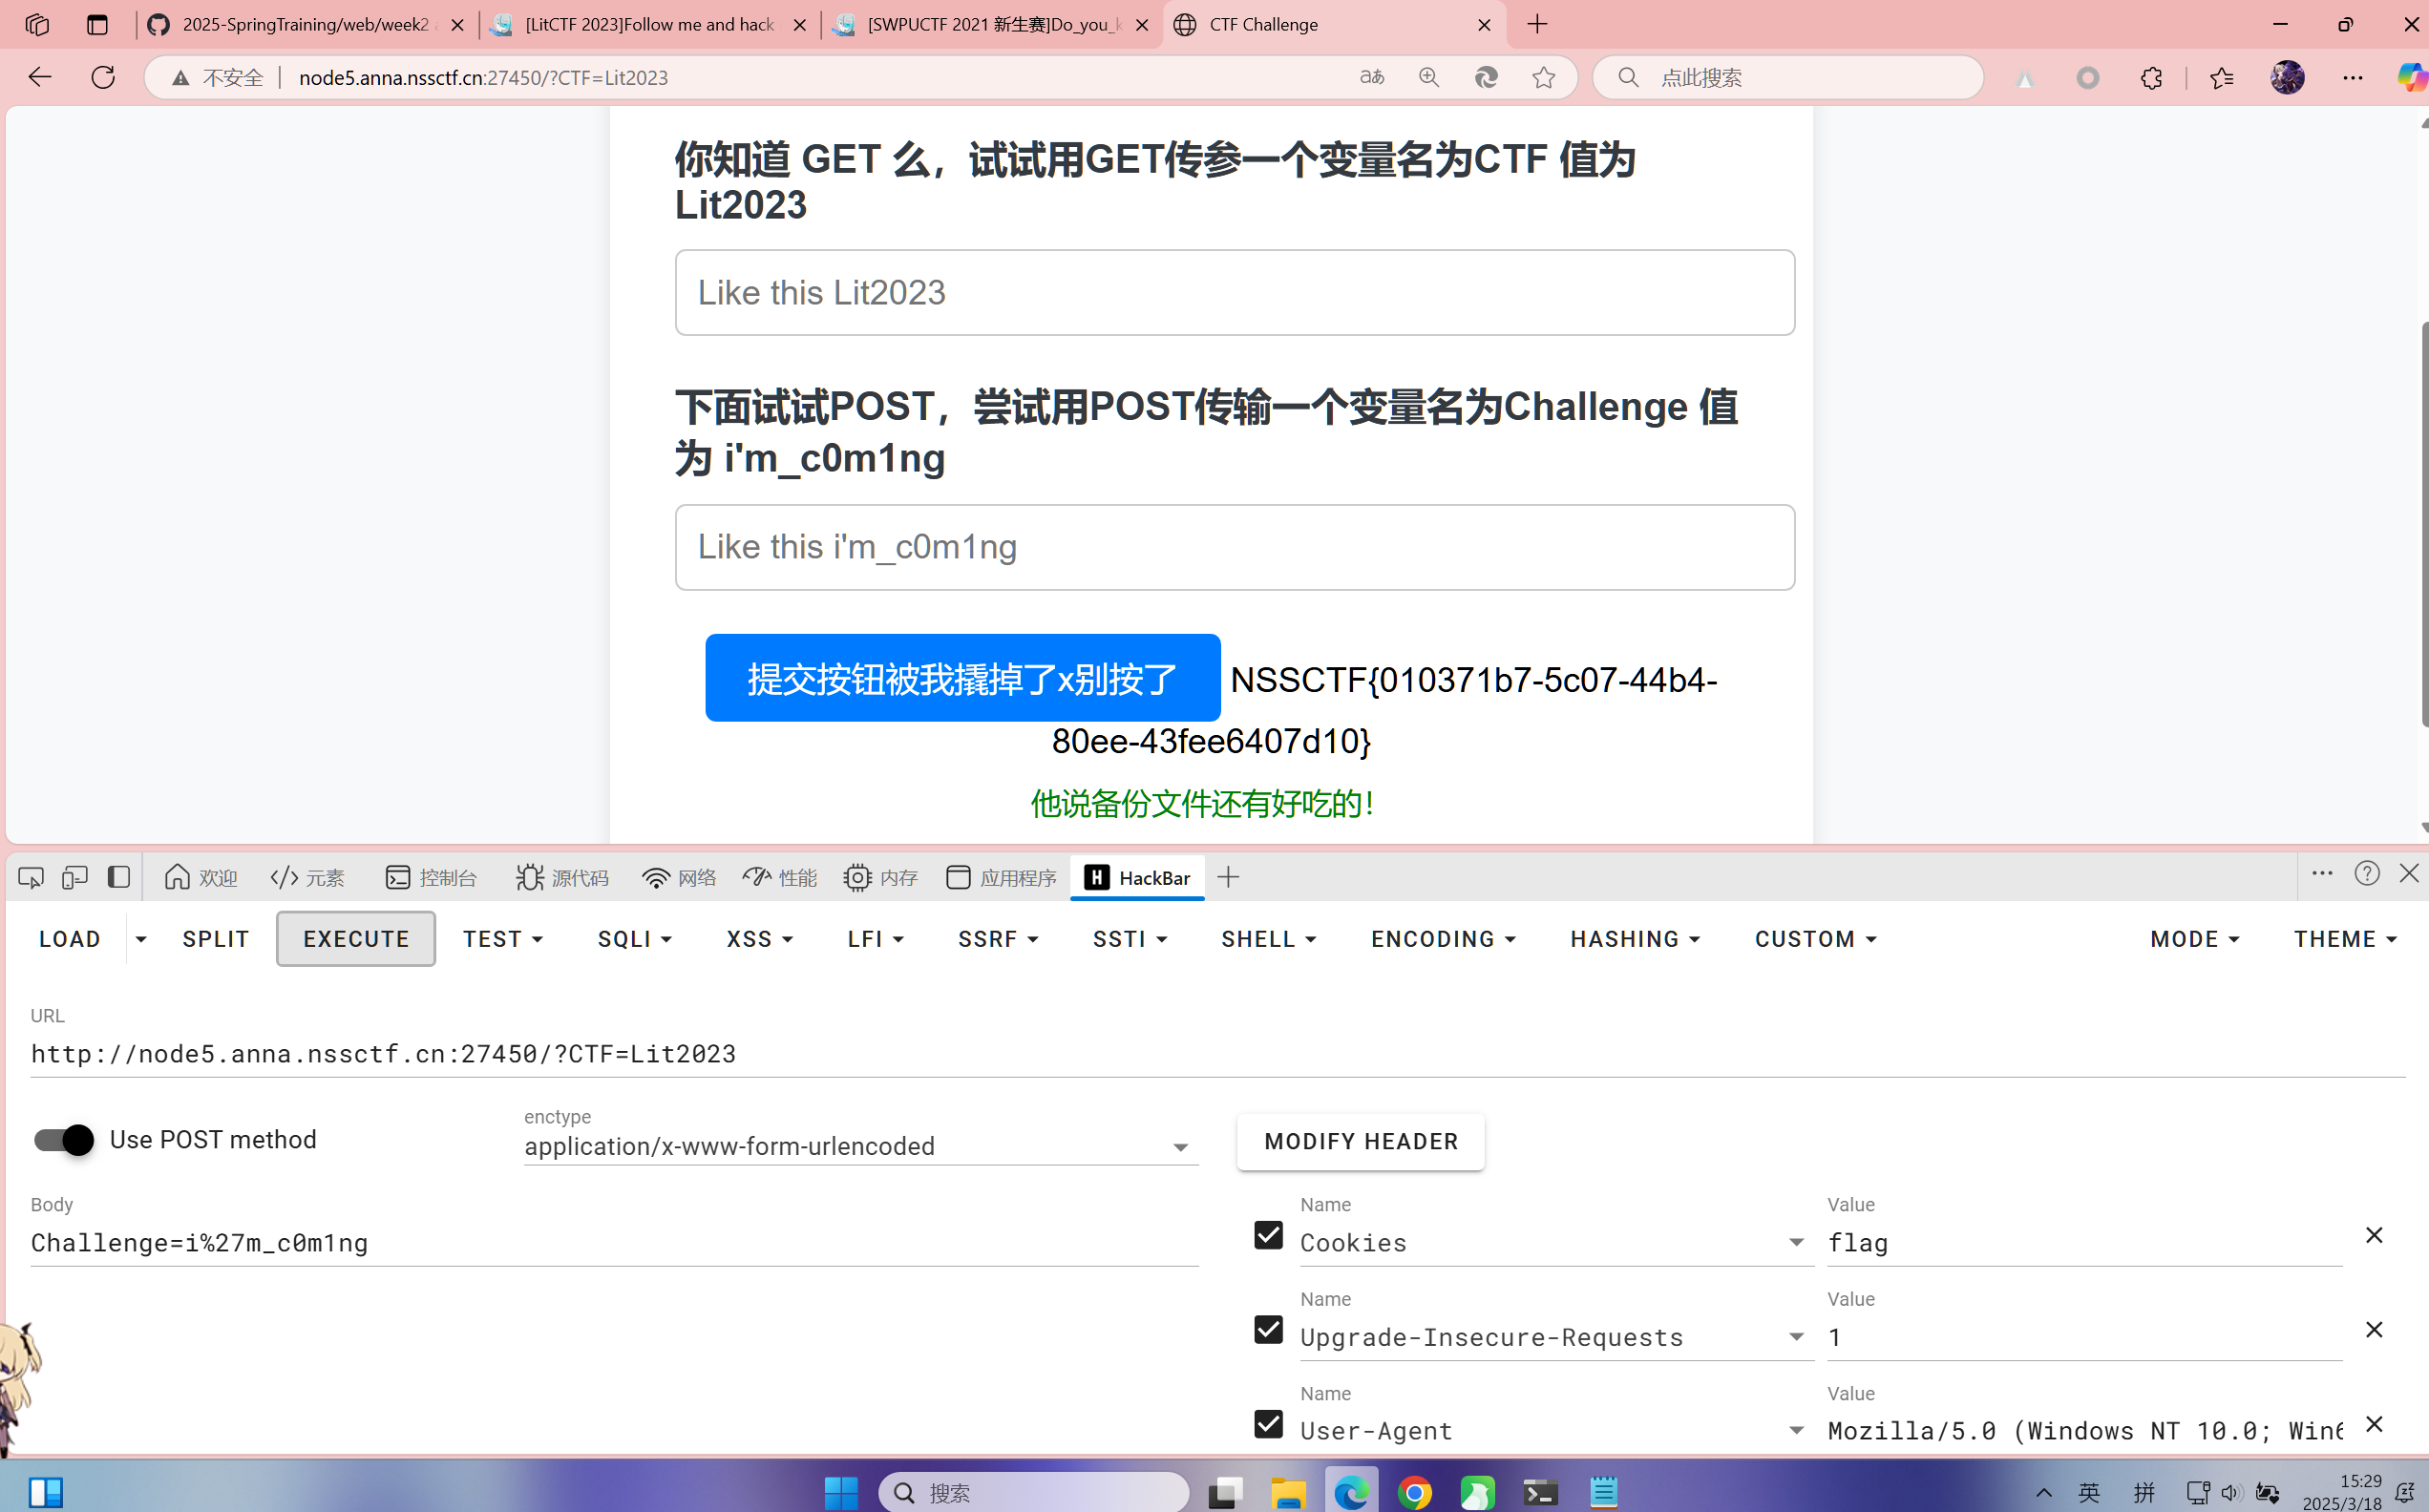Click the Body input field with Challenge parameter
Image resolution: width=2429 pixels, height=1512 pixels.
(x=613, y=1242)
